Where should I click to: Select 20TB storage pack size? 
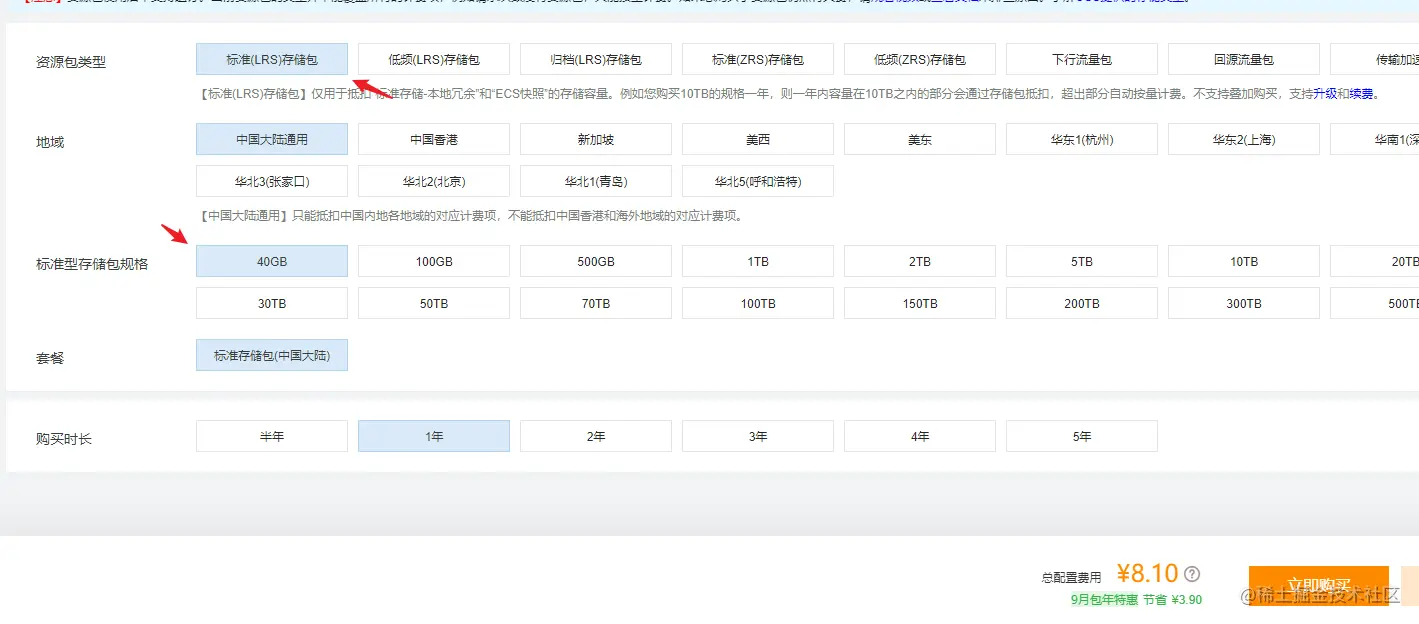[1375, 261]
